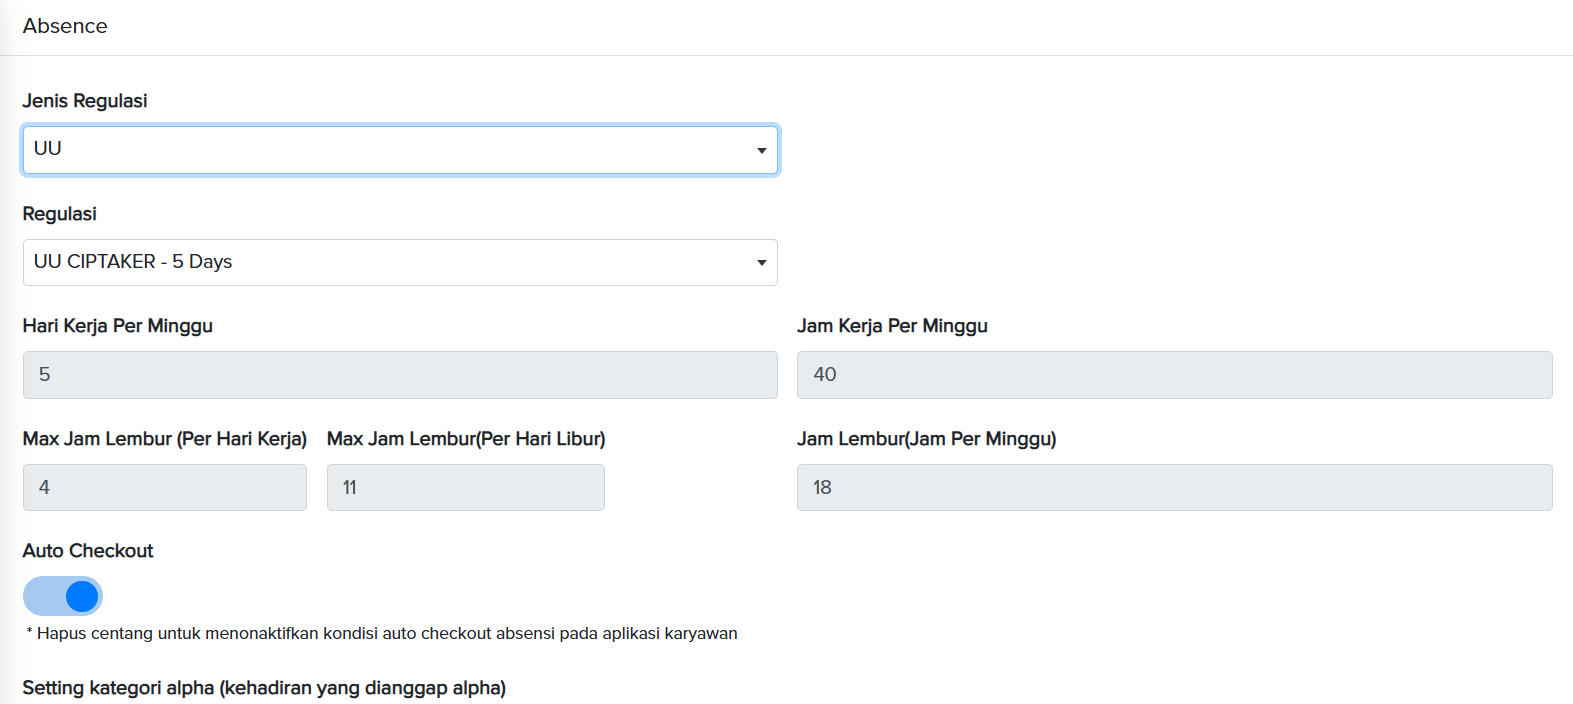Click the Absence section header
1573x704 pixels.
point(65,26)
